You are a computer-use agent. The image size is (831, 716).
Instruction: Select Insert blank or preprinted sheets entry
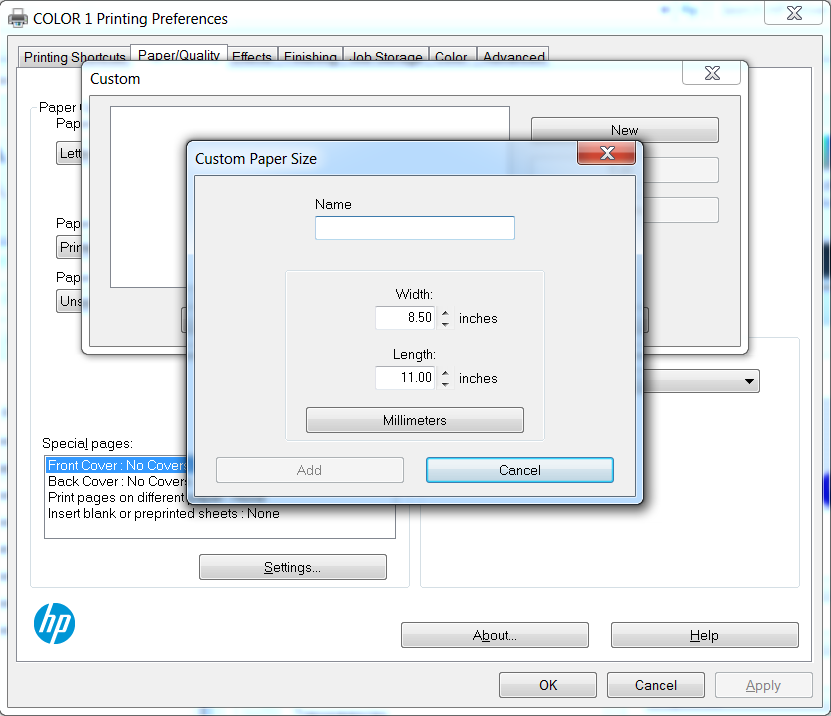pos(163,514)
